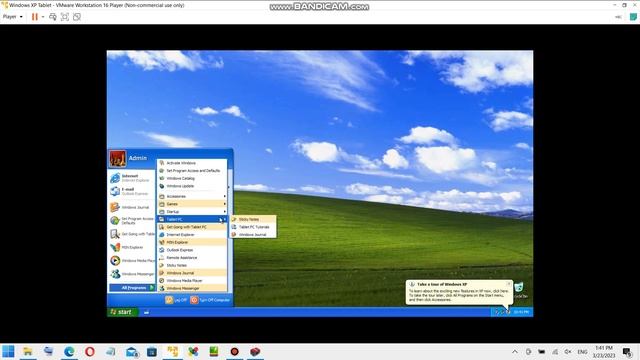Launch Opera browser from host taskbar
Screen dimensions: 640x360
(90, 351)
